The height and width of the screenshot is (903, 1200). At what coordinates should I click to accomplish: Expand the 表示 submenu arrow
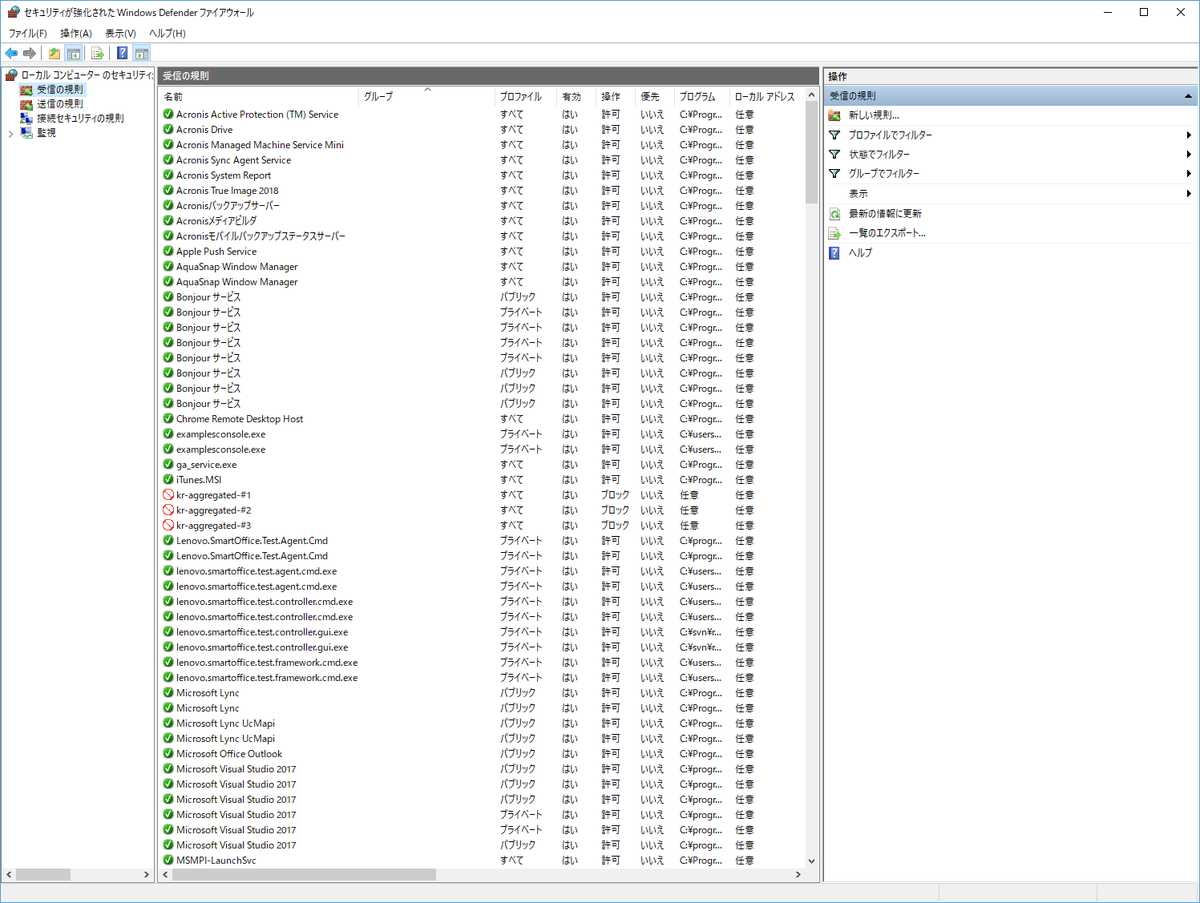click(1189, 193)
